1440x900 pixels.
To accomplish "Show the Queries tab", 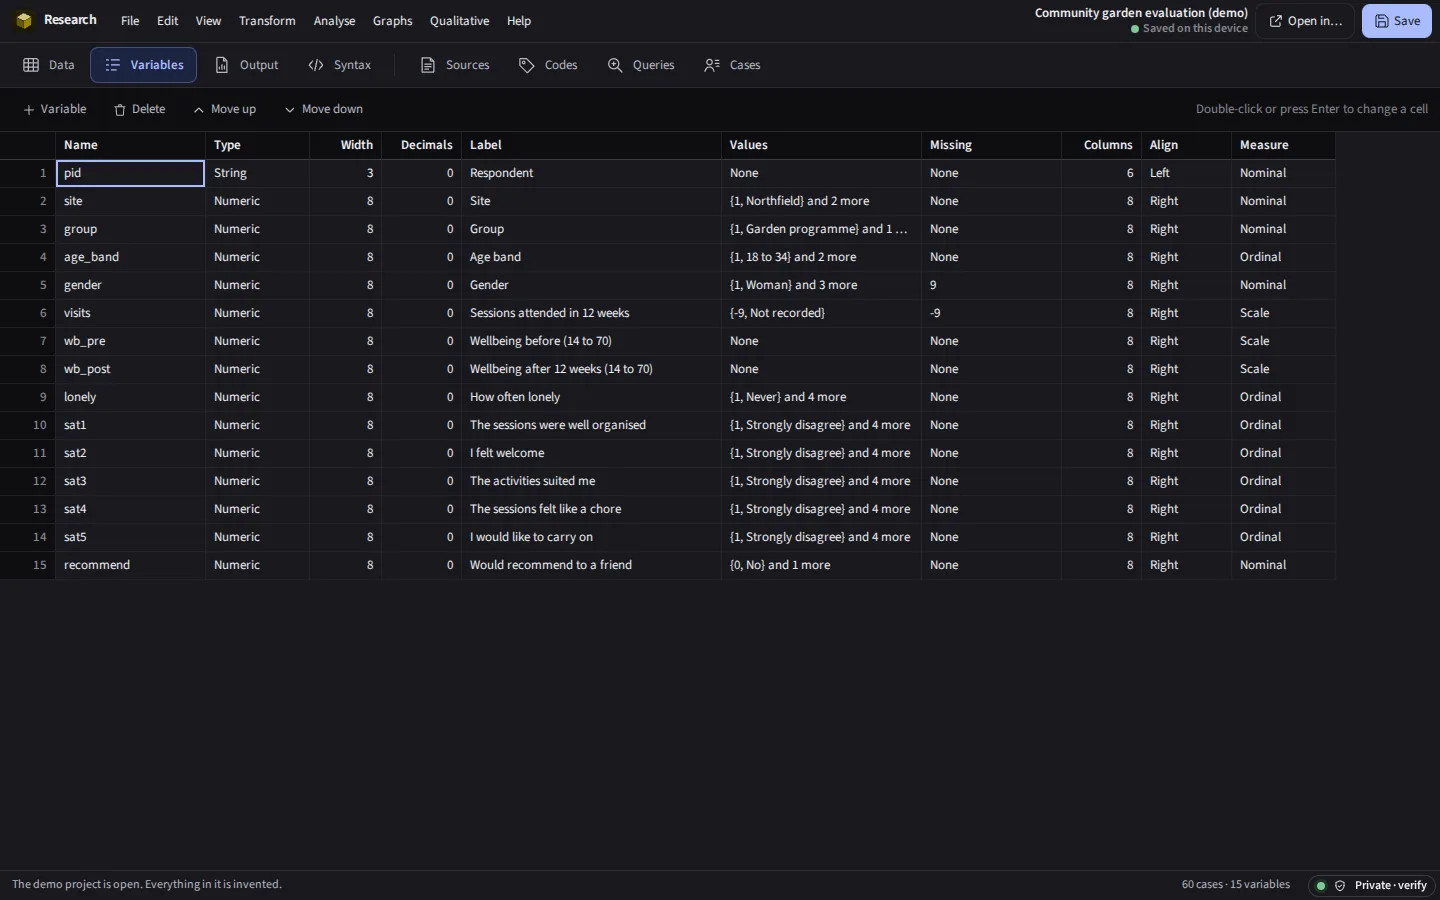I will point(641,65).
